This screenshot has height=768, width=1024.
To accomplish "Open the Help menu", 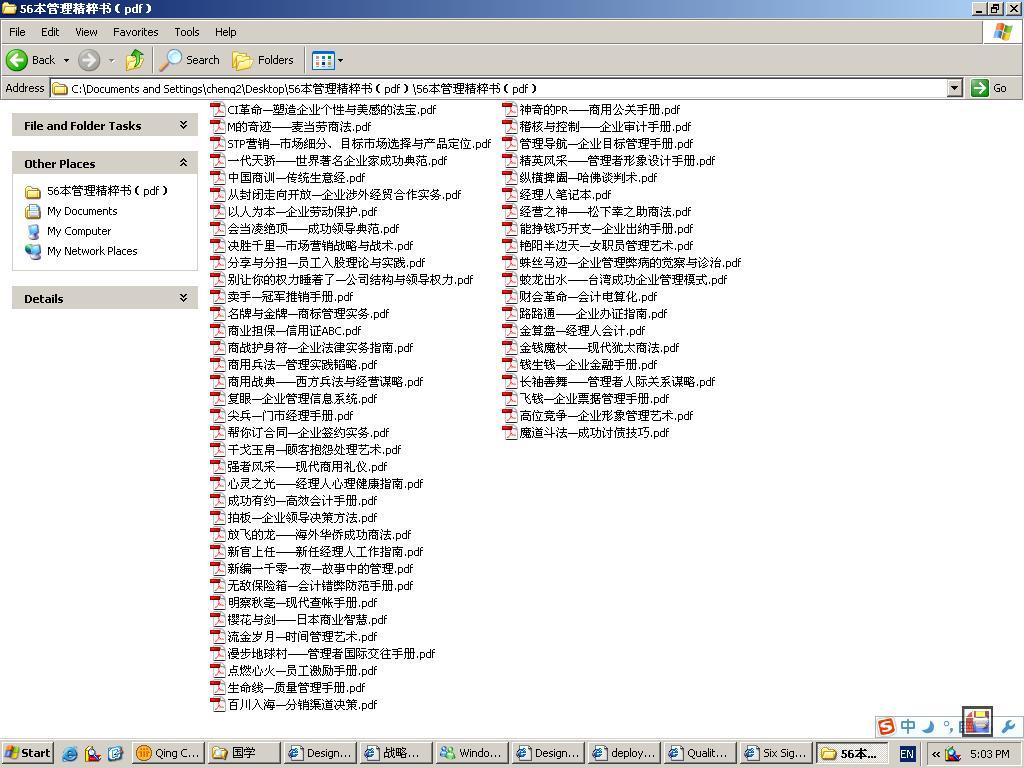I will point(226,32).
